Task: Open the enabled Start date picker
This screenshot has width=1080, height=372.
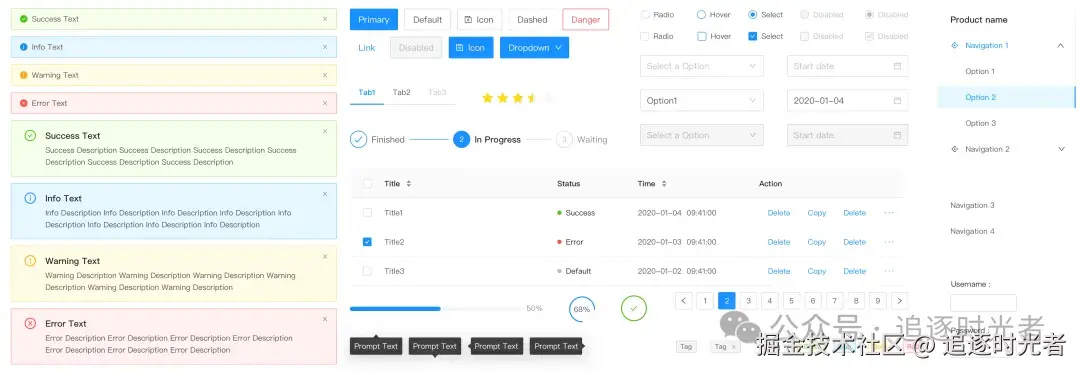Action: coord(847,66)
